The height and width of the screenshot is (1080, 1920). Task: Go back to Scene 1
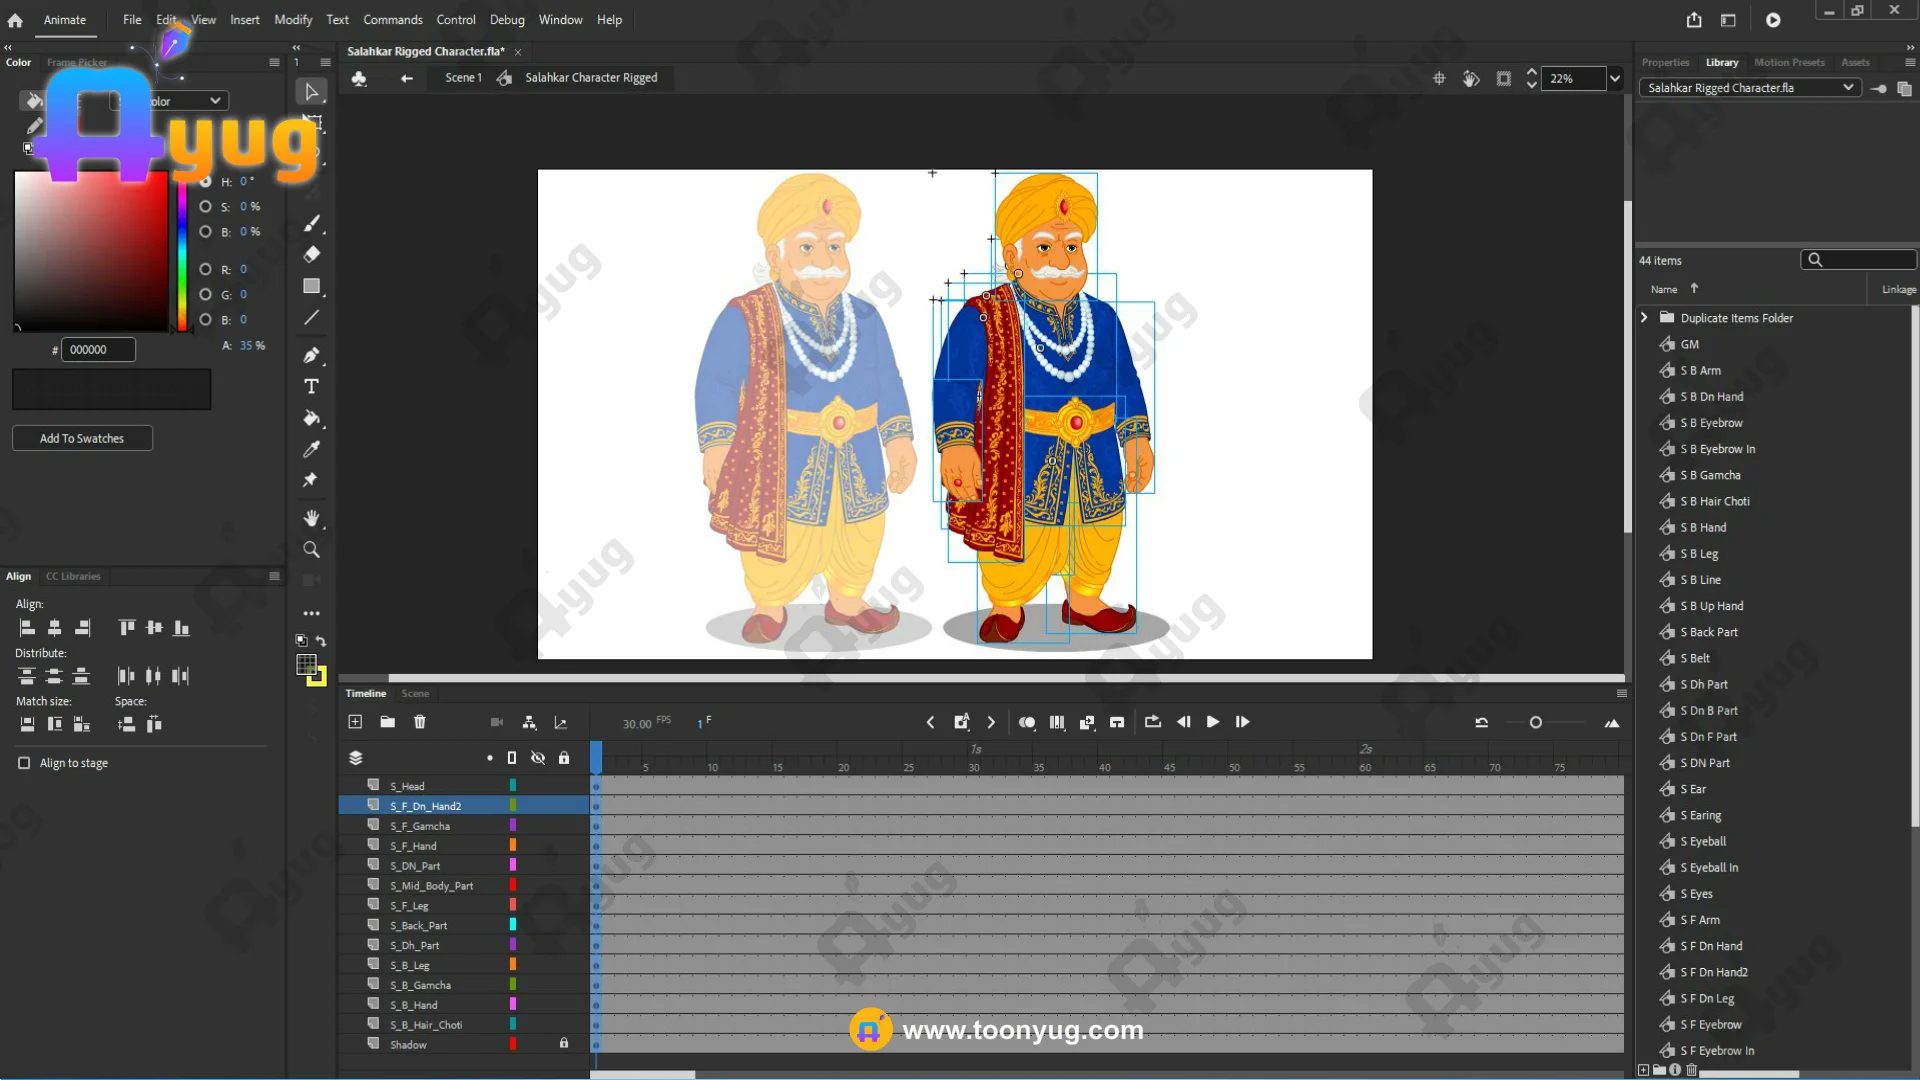[463, 78]
